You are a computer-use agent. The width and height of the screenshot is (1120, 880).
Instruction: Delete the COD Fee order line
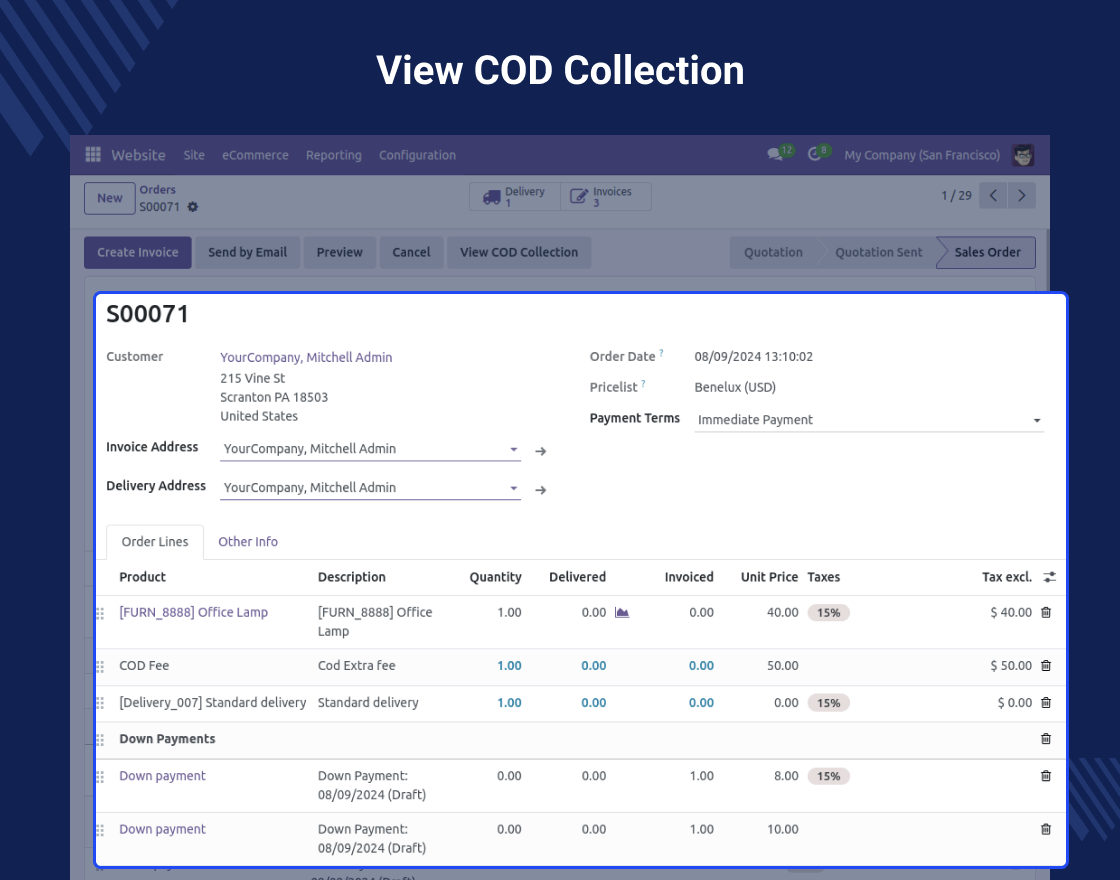point(1046,665)
